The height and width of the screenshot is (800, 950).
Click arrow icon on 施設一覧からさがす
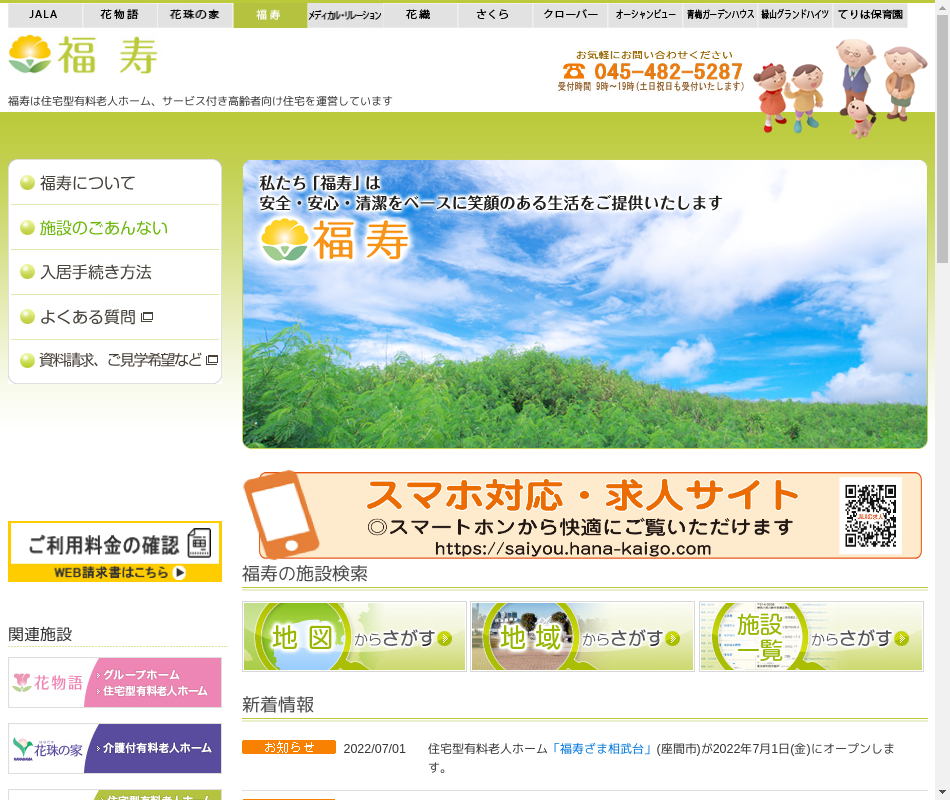point(902,638)
